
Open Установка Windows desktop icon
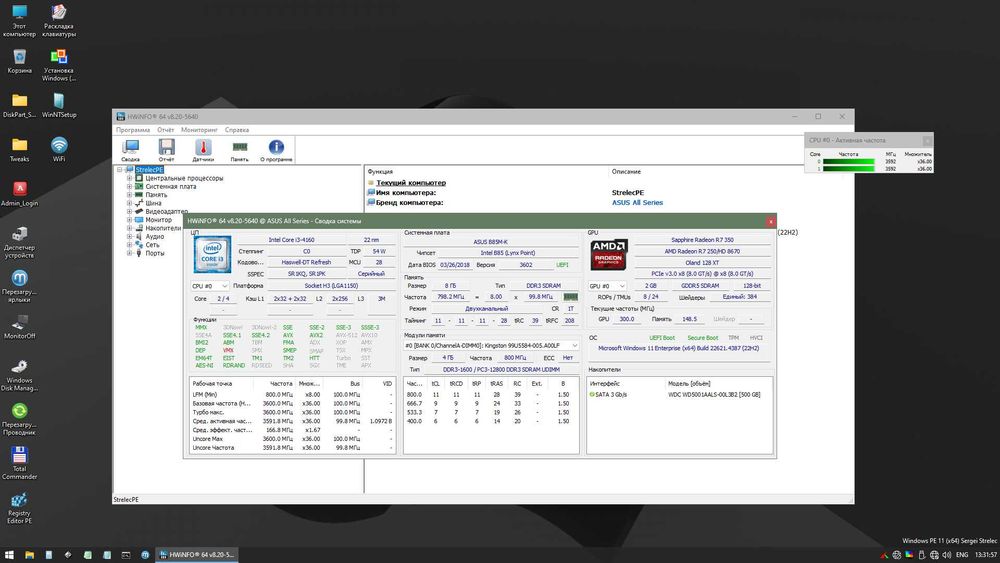[x=59, y=64]
